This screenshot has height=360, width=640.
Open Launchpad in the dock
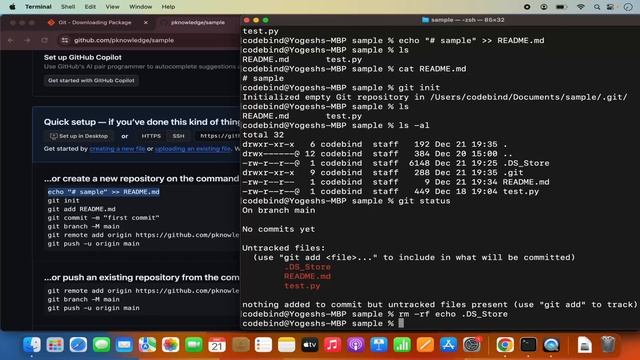pyautogui.click(x=55, y=345)
